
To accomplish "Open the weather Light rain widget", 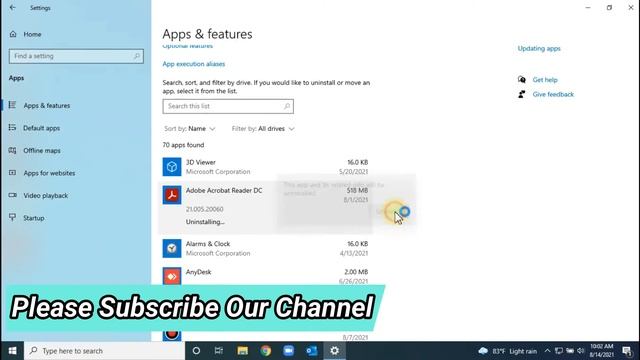I will 507,351.
